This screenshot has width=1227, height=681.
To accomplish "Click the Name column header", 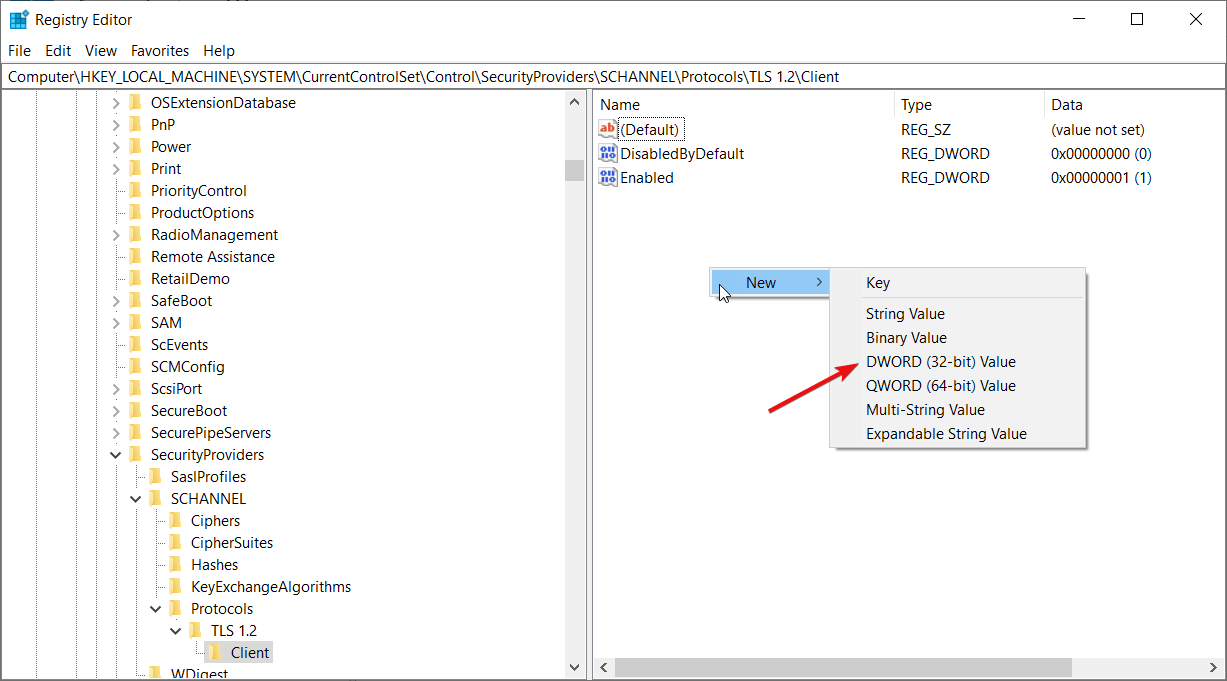I will 743,104.
